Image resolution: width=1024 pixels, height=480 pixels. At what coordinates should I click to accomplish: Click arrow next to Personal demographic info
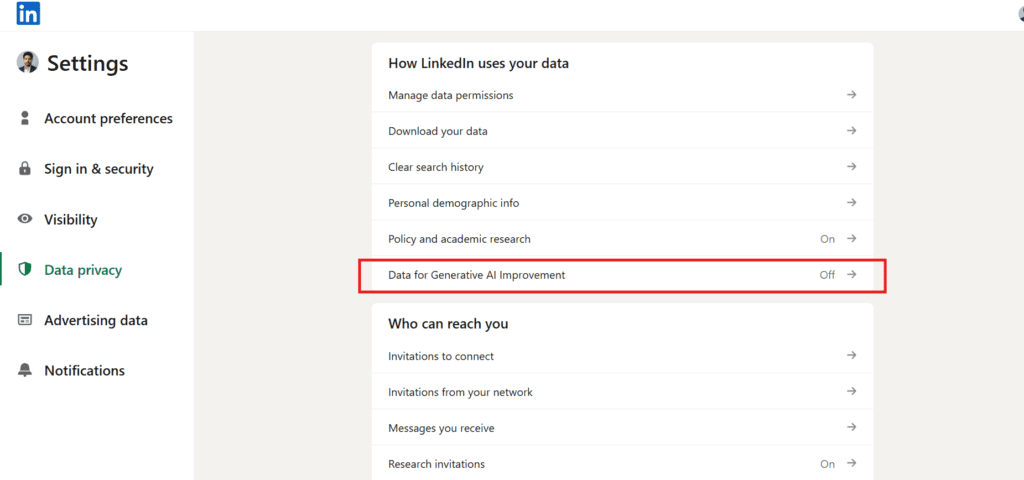point(851,202)
